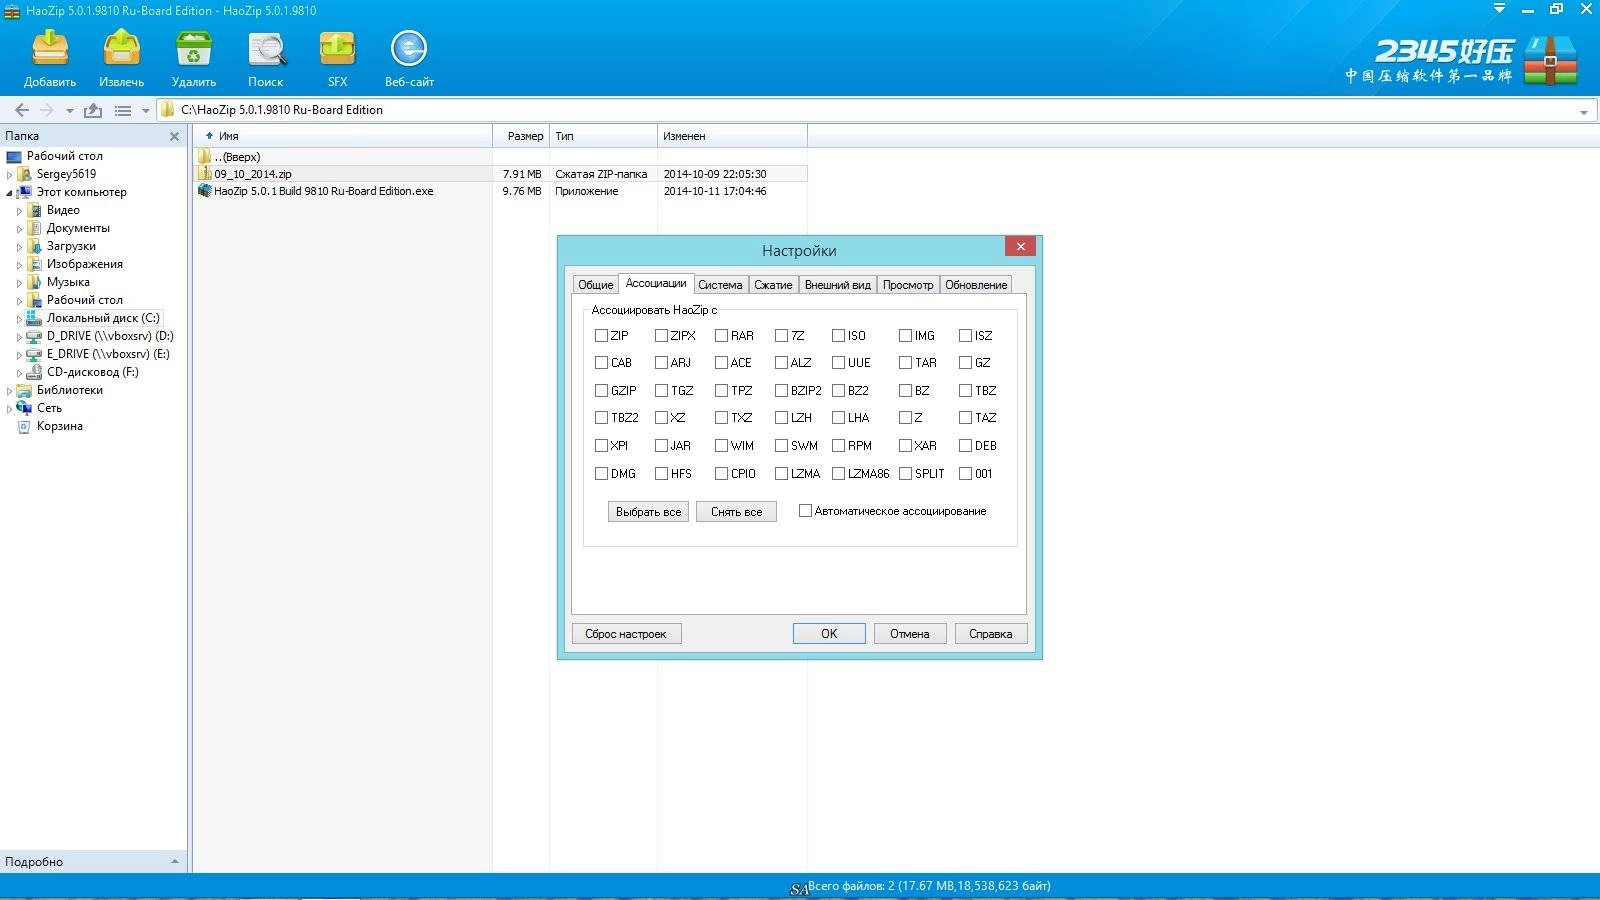Open the title bar menu arrow
1600x900 pixels.
(1499, 8)
